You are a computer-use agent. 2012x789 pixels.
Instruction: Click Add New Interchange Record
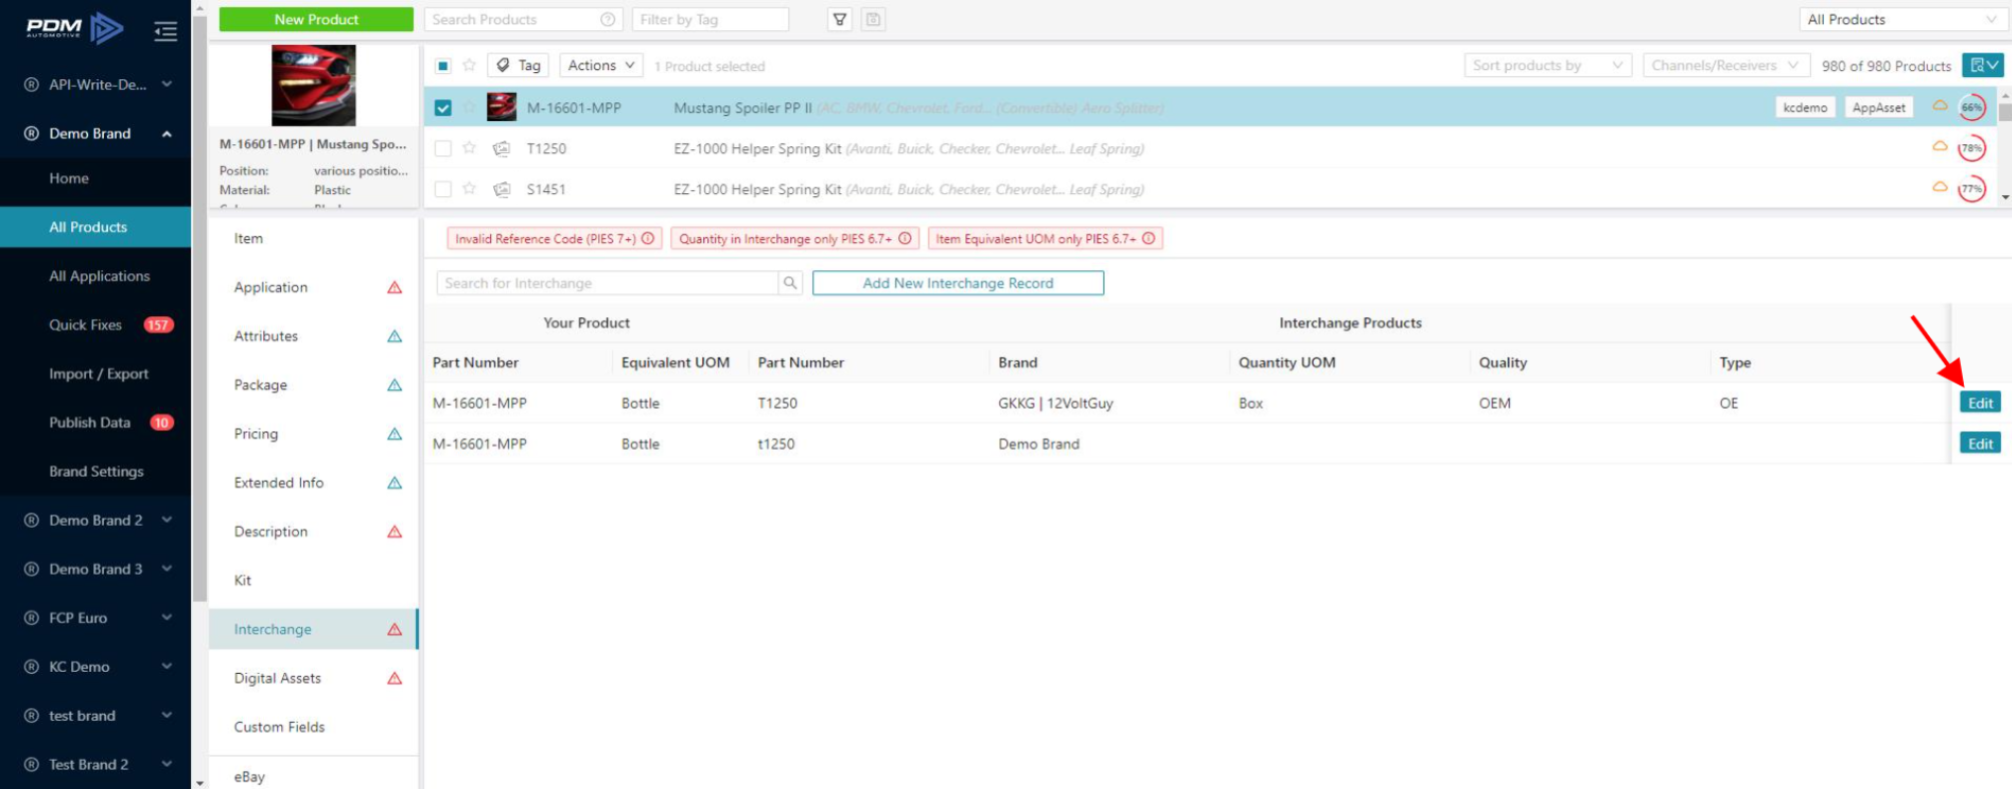point(958,283)
